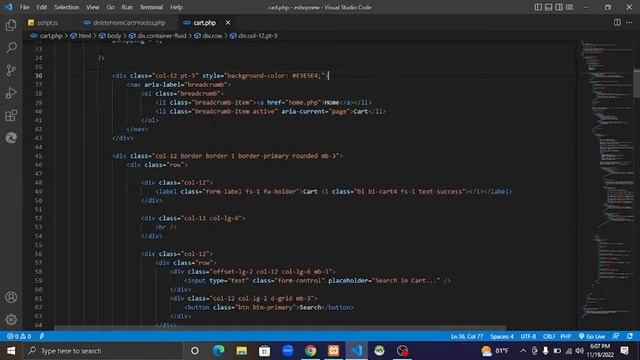
Task: Open File Explorer from taskbar
Action: click(x=242, y=351)
